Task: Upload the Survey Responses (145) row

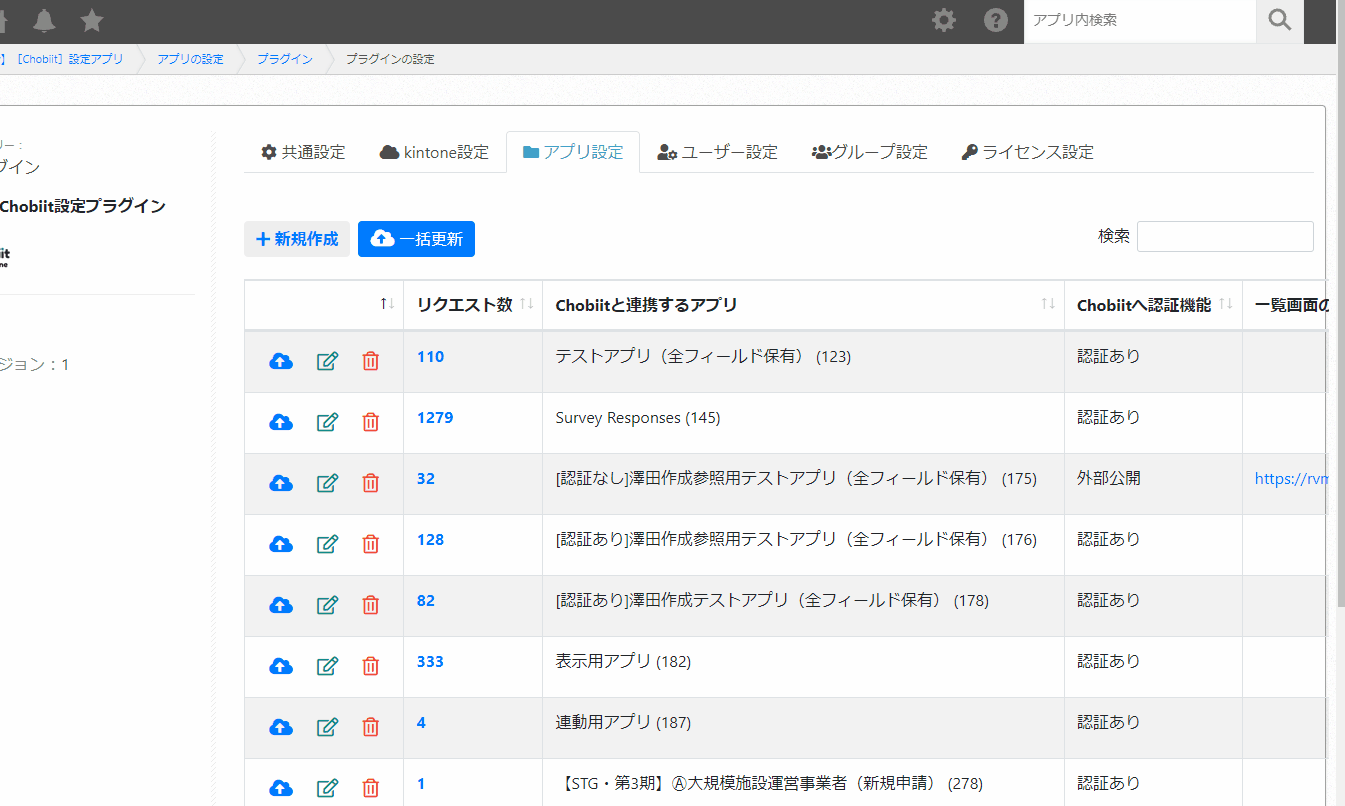Action: click(281, 422)
